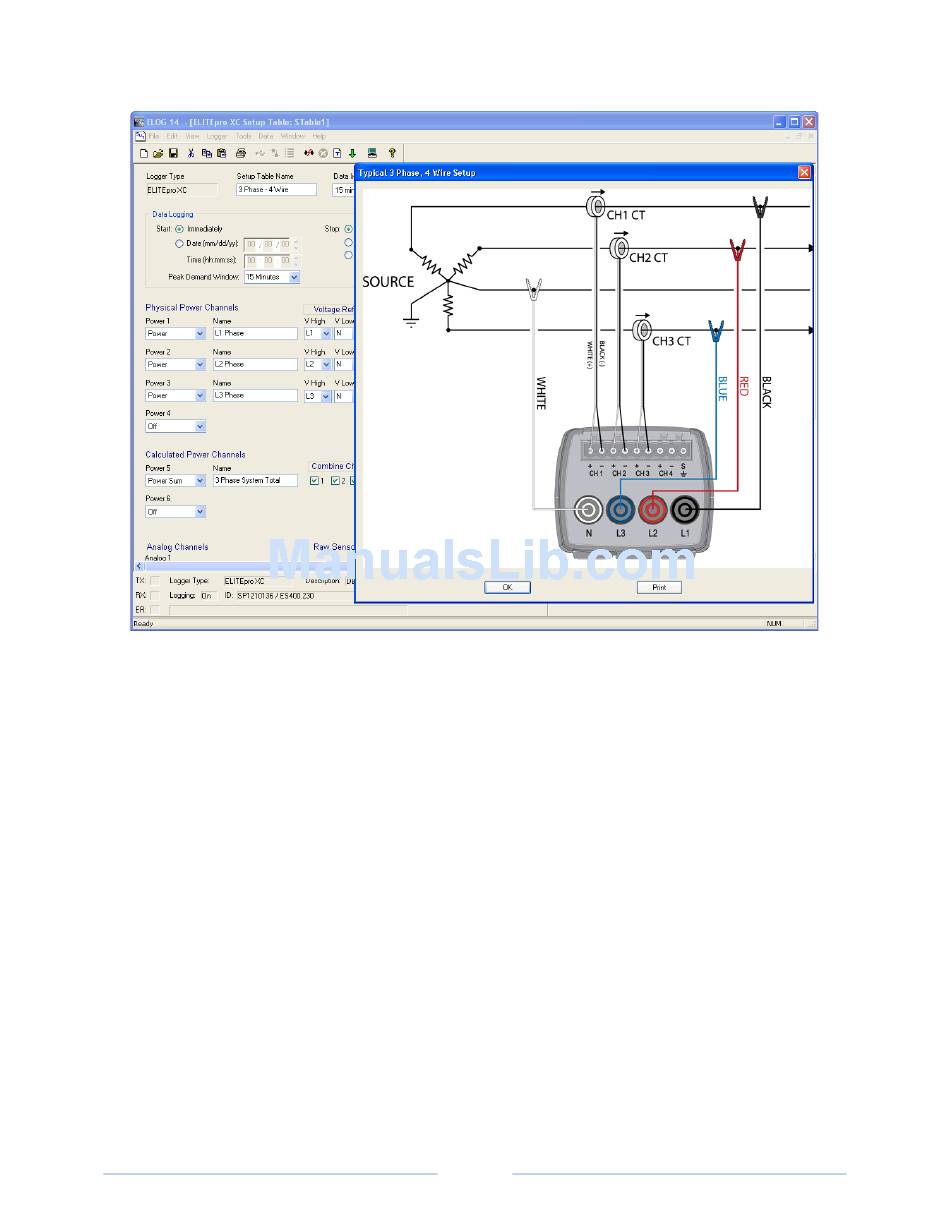Open the Power 6 Off dropdown
The height and width of the screenshot is (1229, 950).
pyautogui.click(x=200, y=511)
